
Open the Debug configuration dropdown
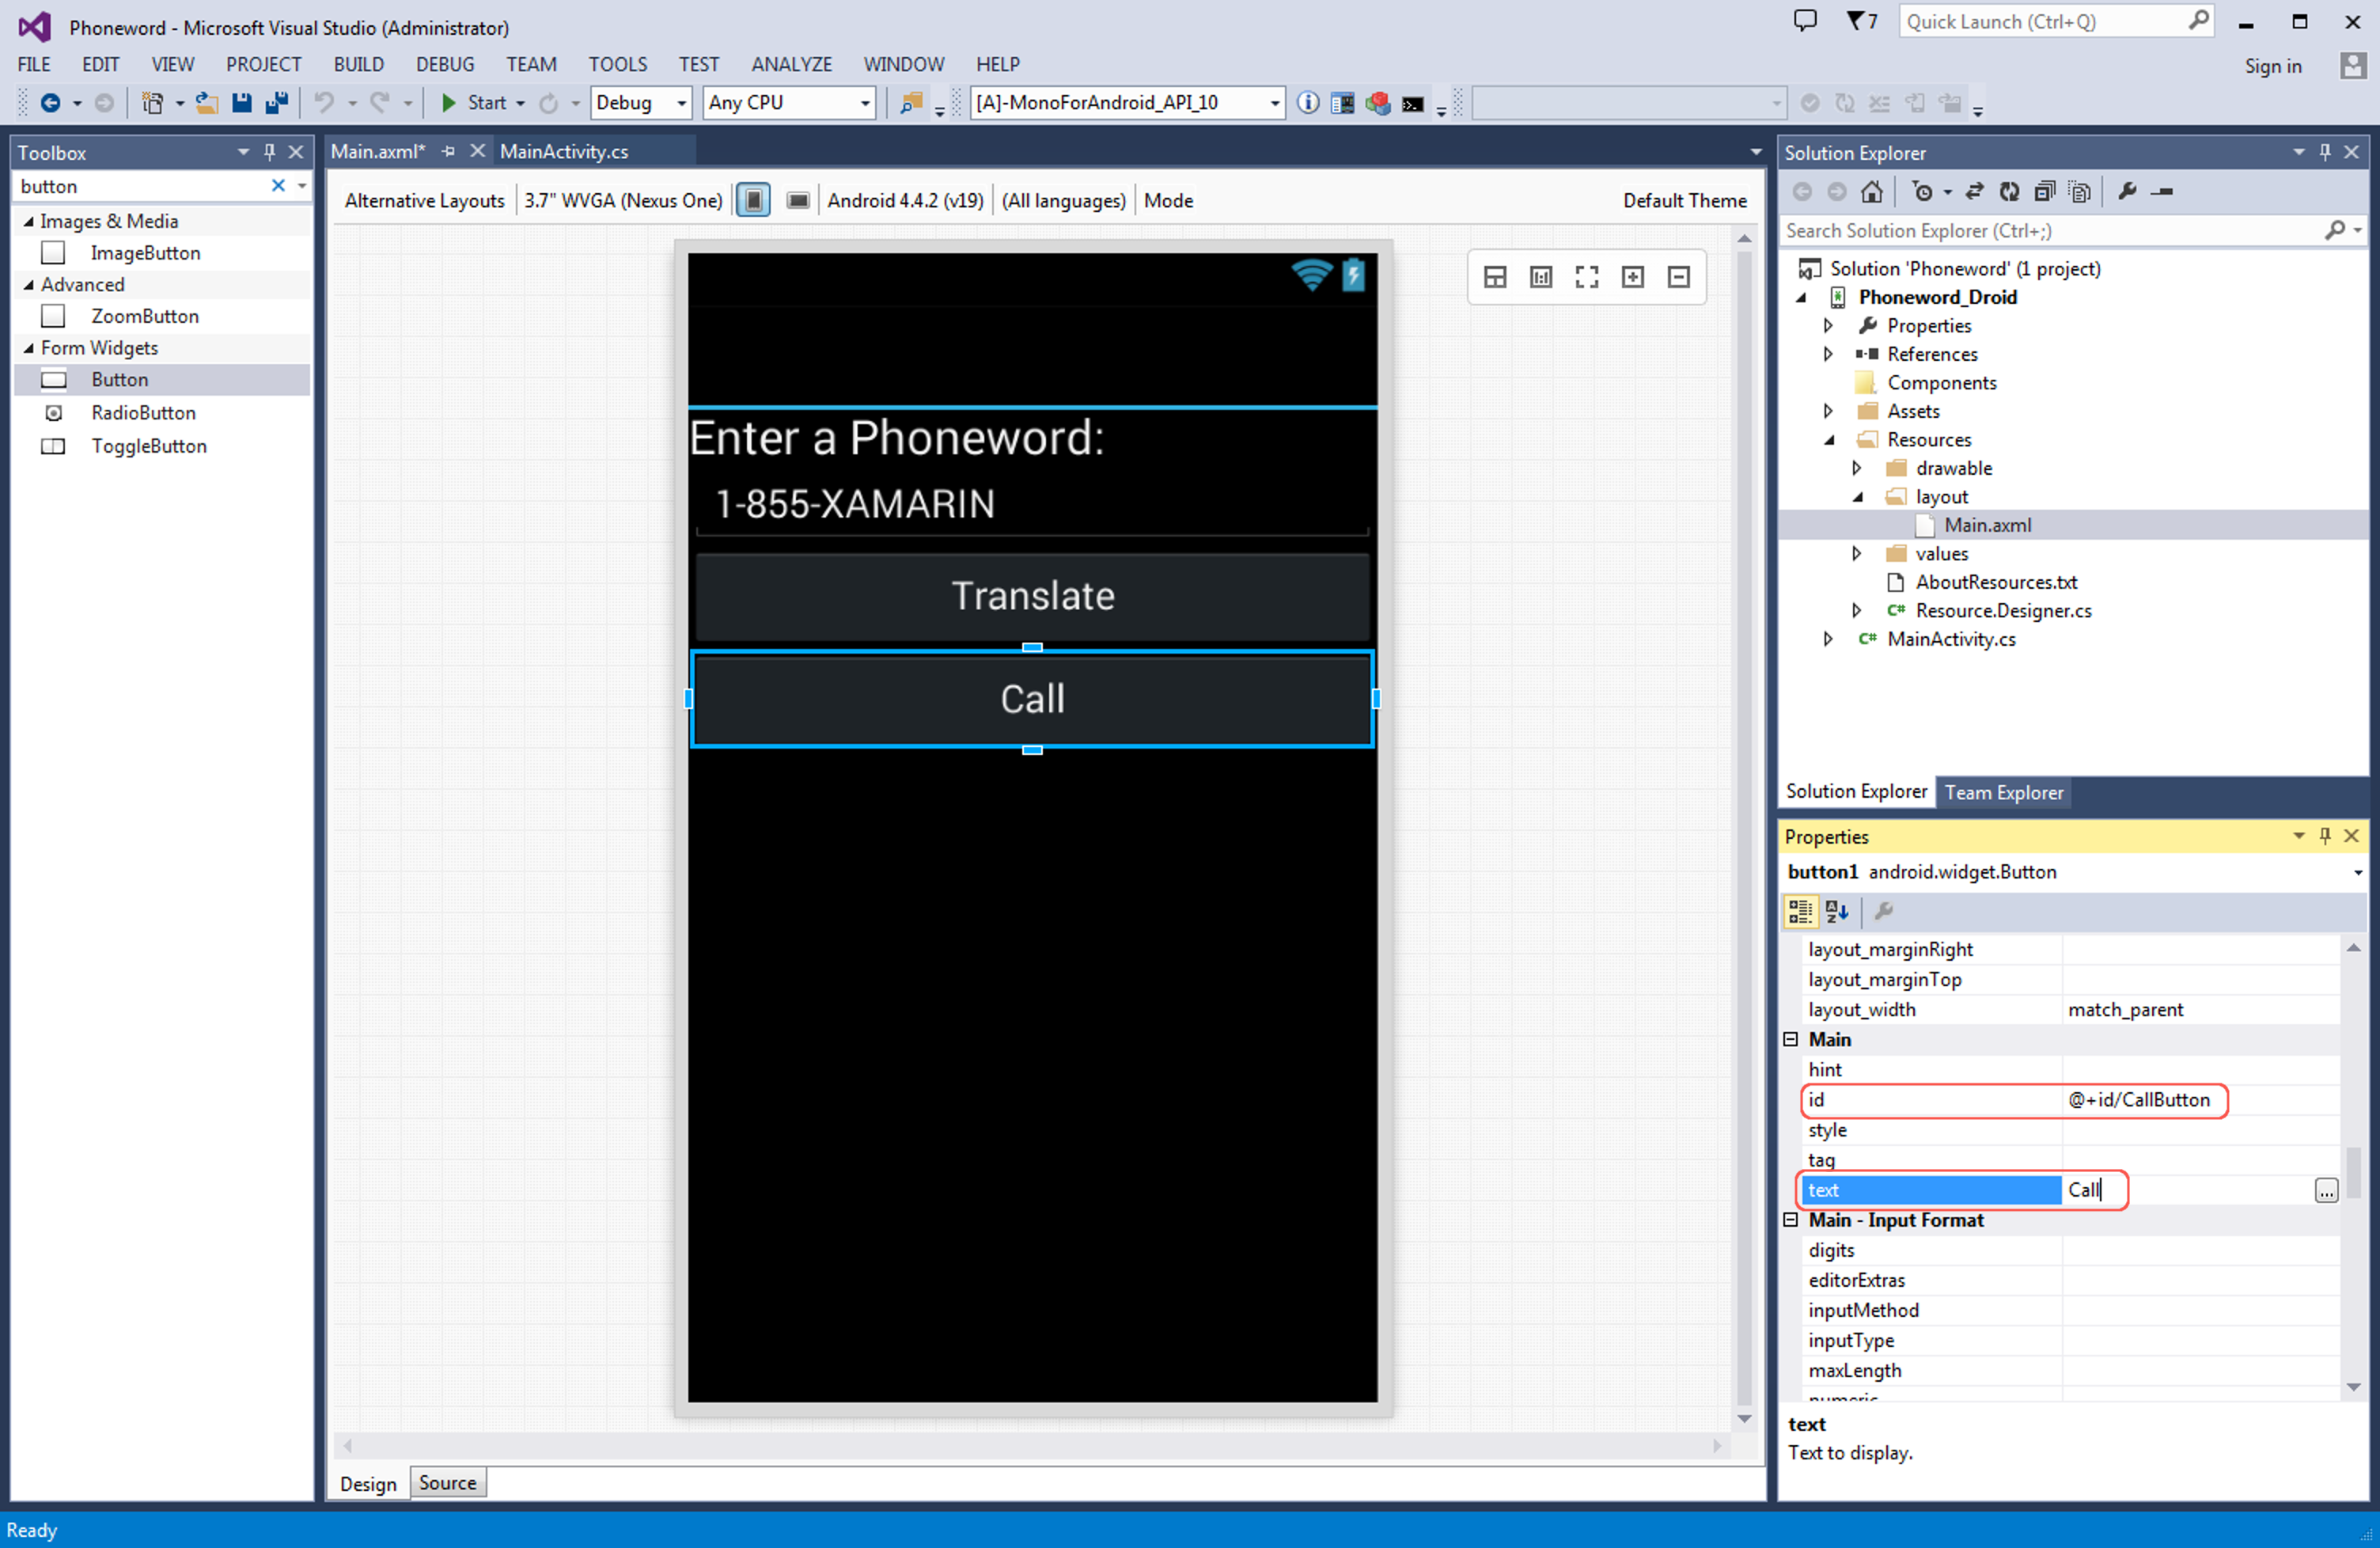(x=681, y=102)
